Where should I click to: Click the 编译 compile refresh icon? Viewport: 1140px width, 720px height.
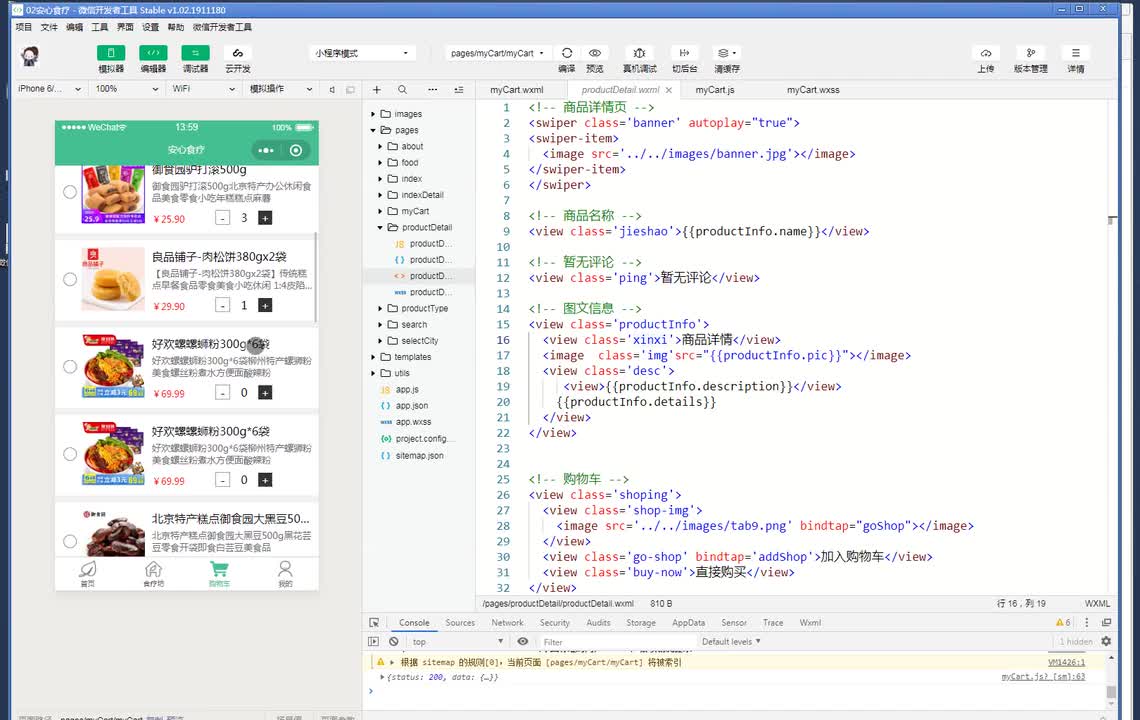567,53
